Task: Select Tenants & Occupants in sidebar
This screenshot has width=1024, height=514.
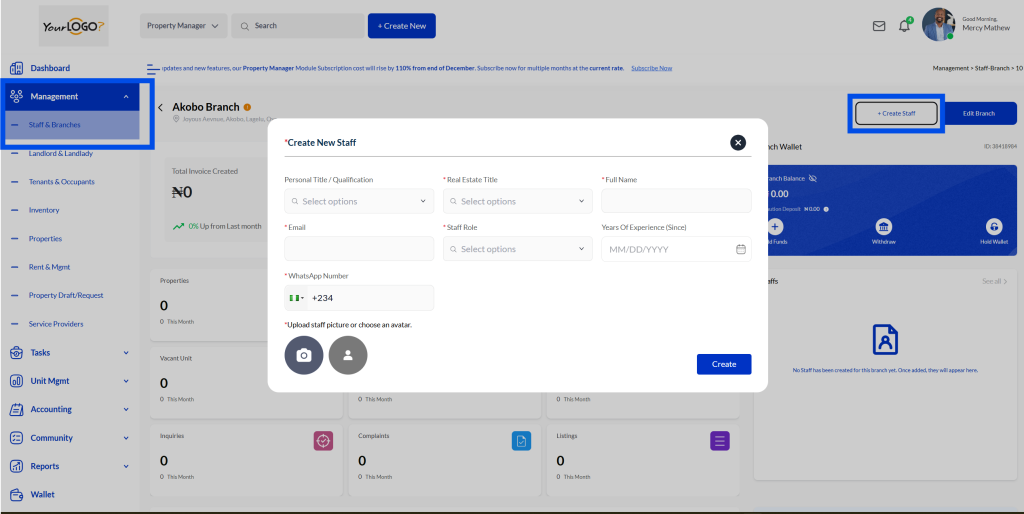Action: coord(62,182)
